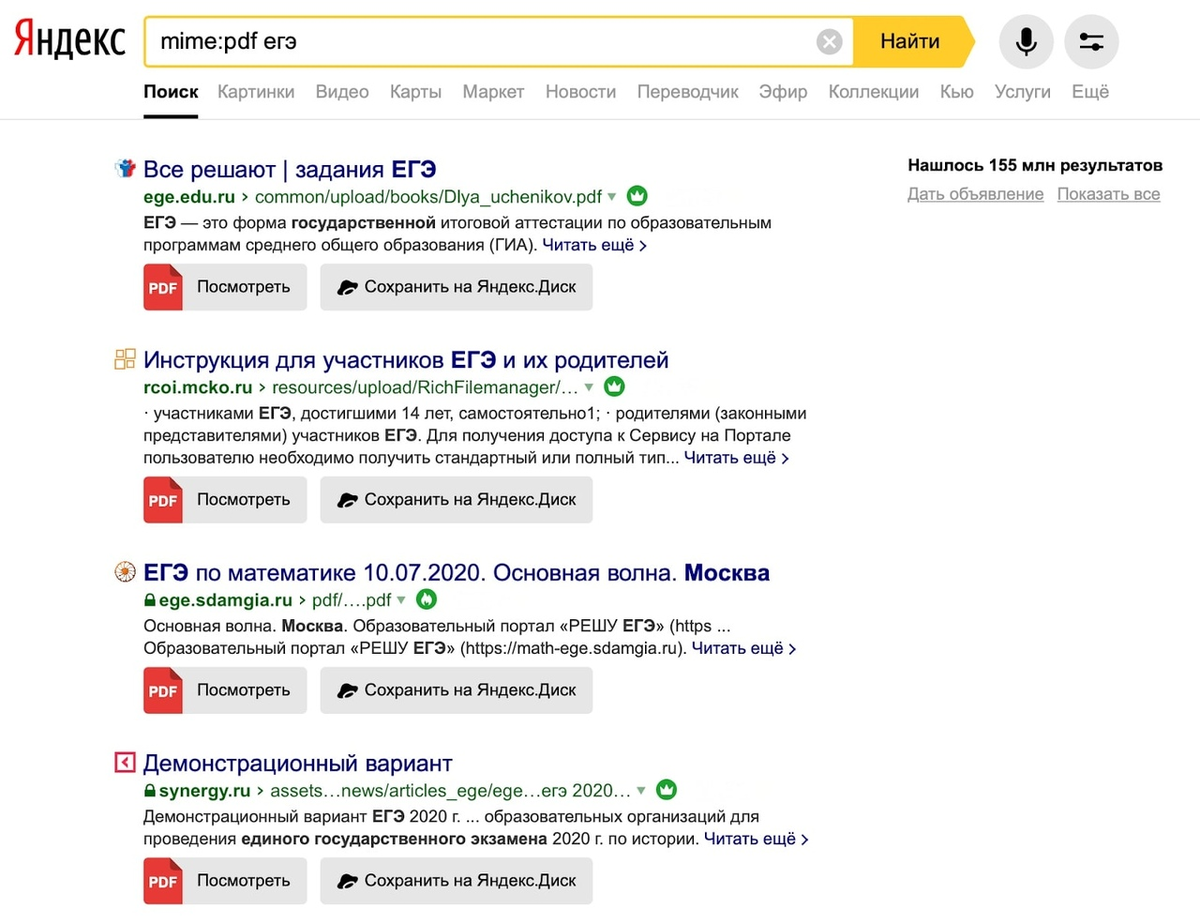Click the microphone voice search icon
This screenshot has height=924, width=1200.
pos(1026,42)
